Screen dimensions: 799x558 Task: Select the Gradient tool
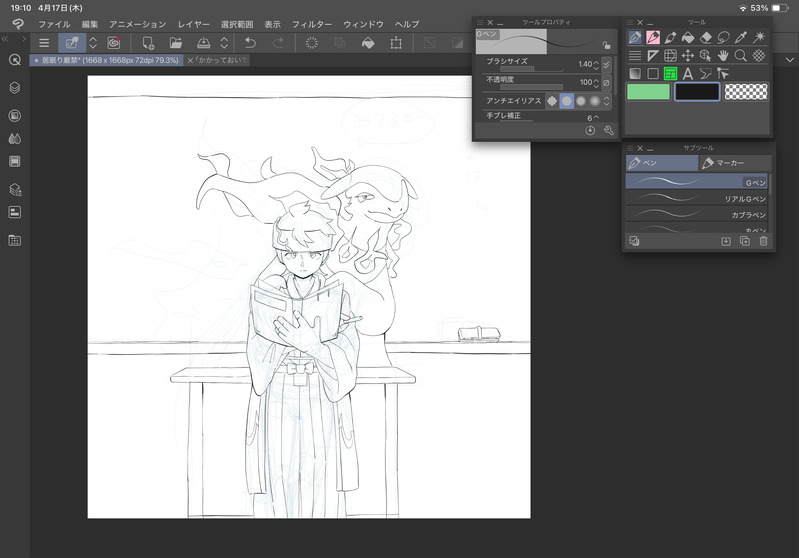click(x=635, y=74)
